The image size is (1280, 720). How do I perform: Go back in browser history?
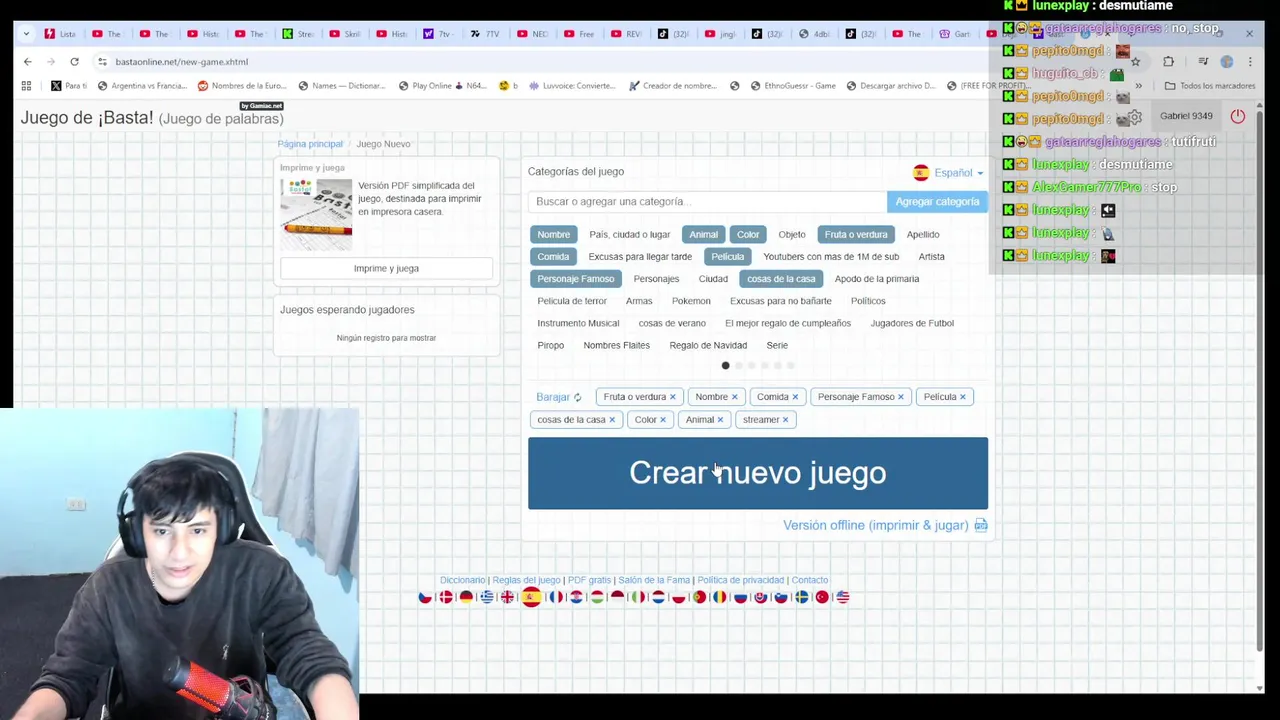click(28, 62)
